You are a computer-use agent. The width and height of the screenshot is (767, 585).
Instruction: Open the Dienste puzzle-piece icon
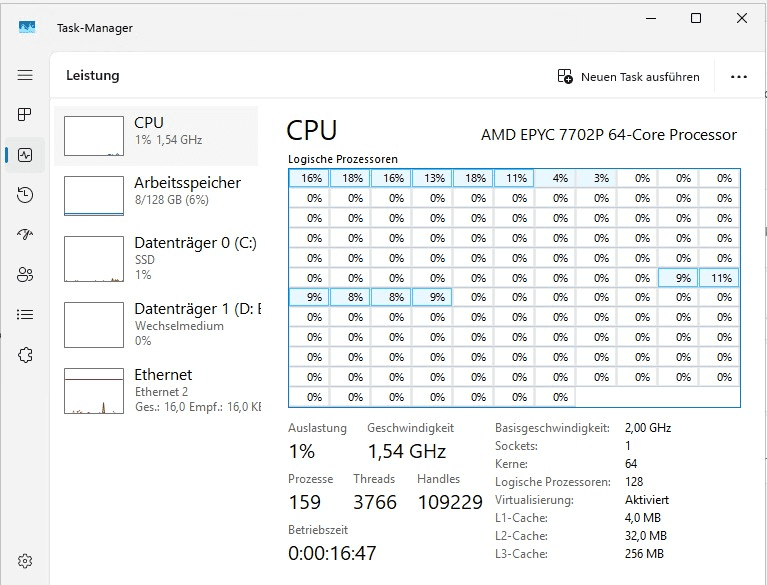tap(25, 355)
